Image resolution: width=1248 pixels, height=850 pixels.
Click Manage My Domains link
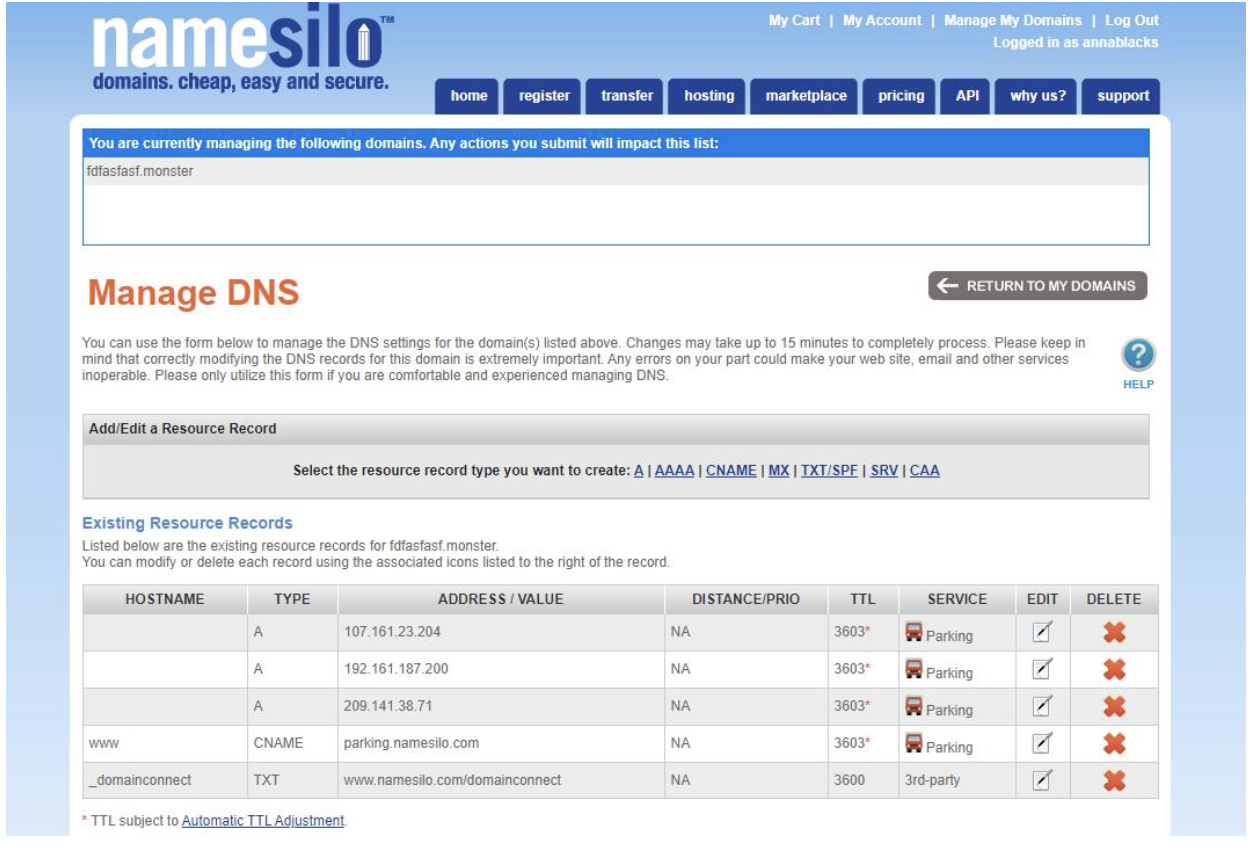pyautogui.click(x=1013, y=20)
